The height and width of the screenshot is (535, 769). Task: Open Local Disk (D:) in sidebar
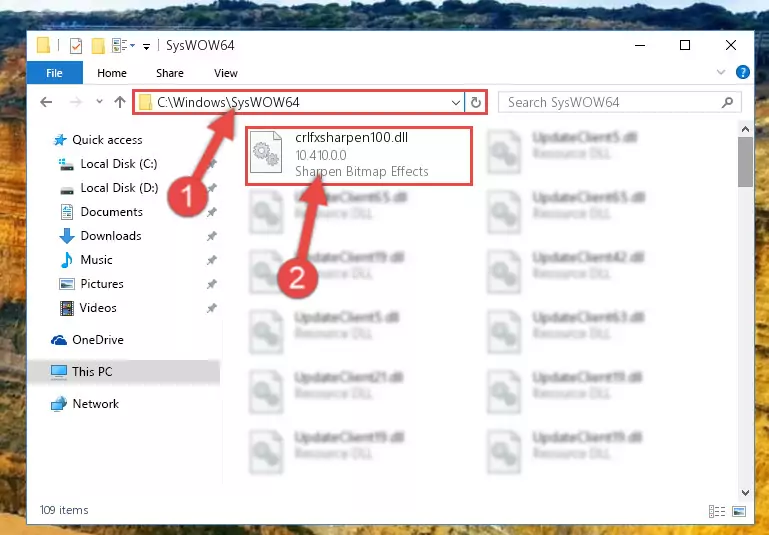pos(119,188)
